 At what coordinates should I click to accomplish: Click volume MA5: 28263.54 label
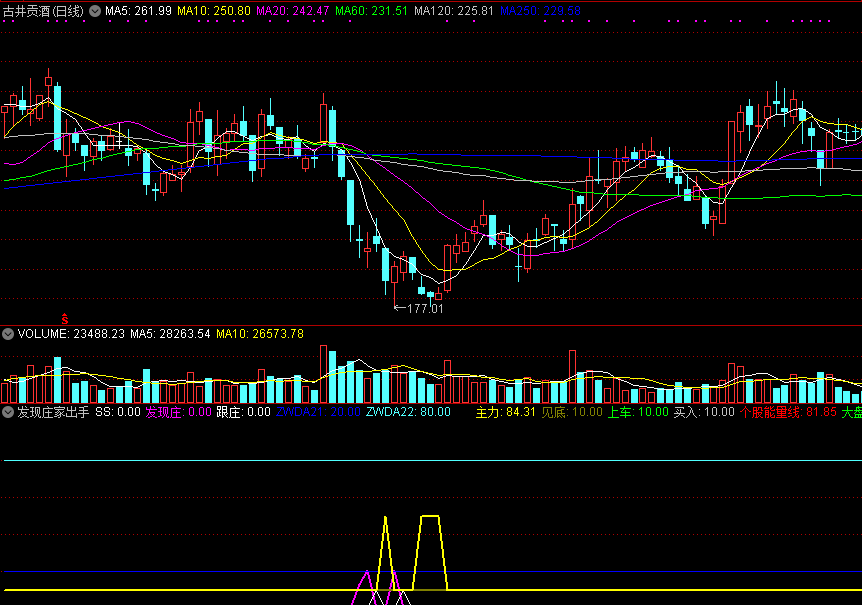(x=170, y=334)
